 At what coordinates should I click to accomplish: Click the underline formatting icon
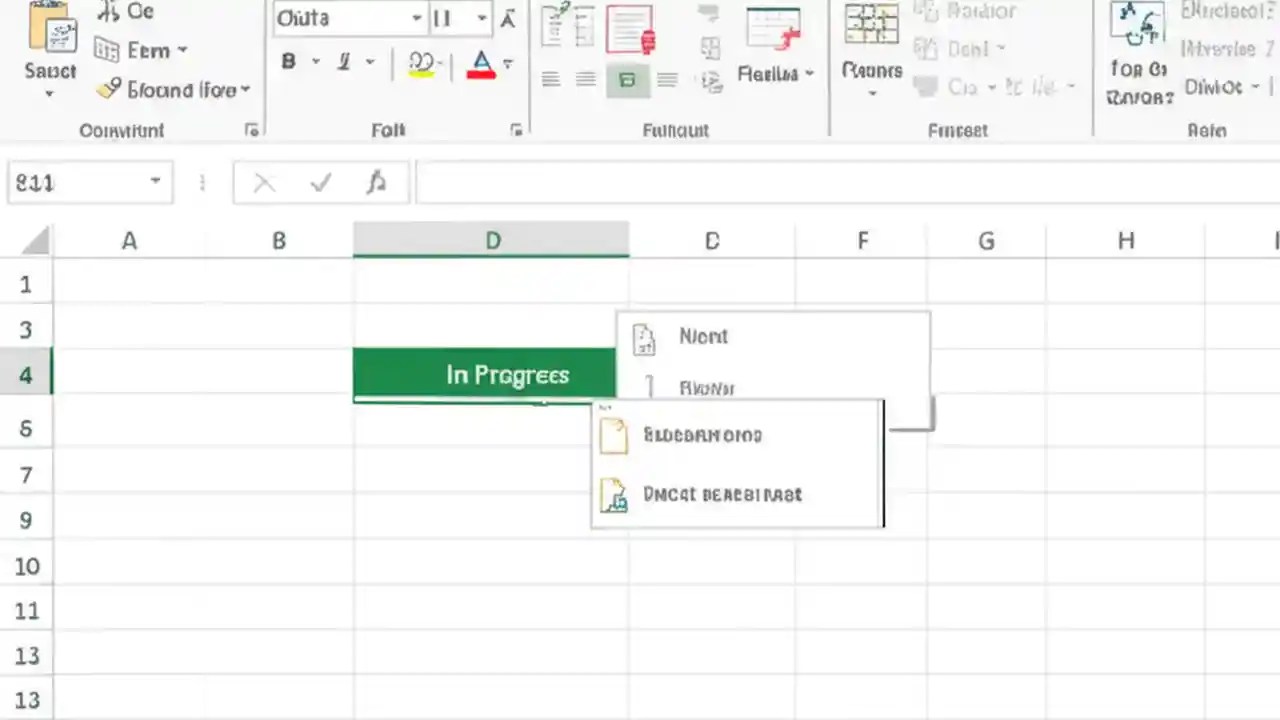343,63
